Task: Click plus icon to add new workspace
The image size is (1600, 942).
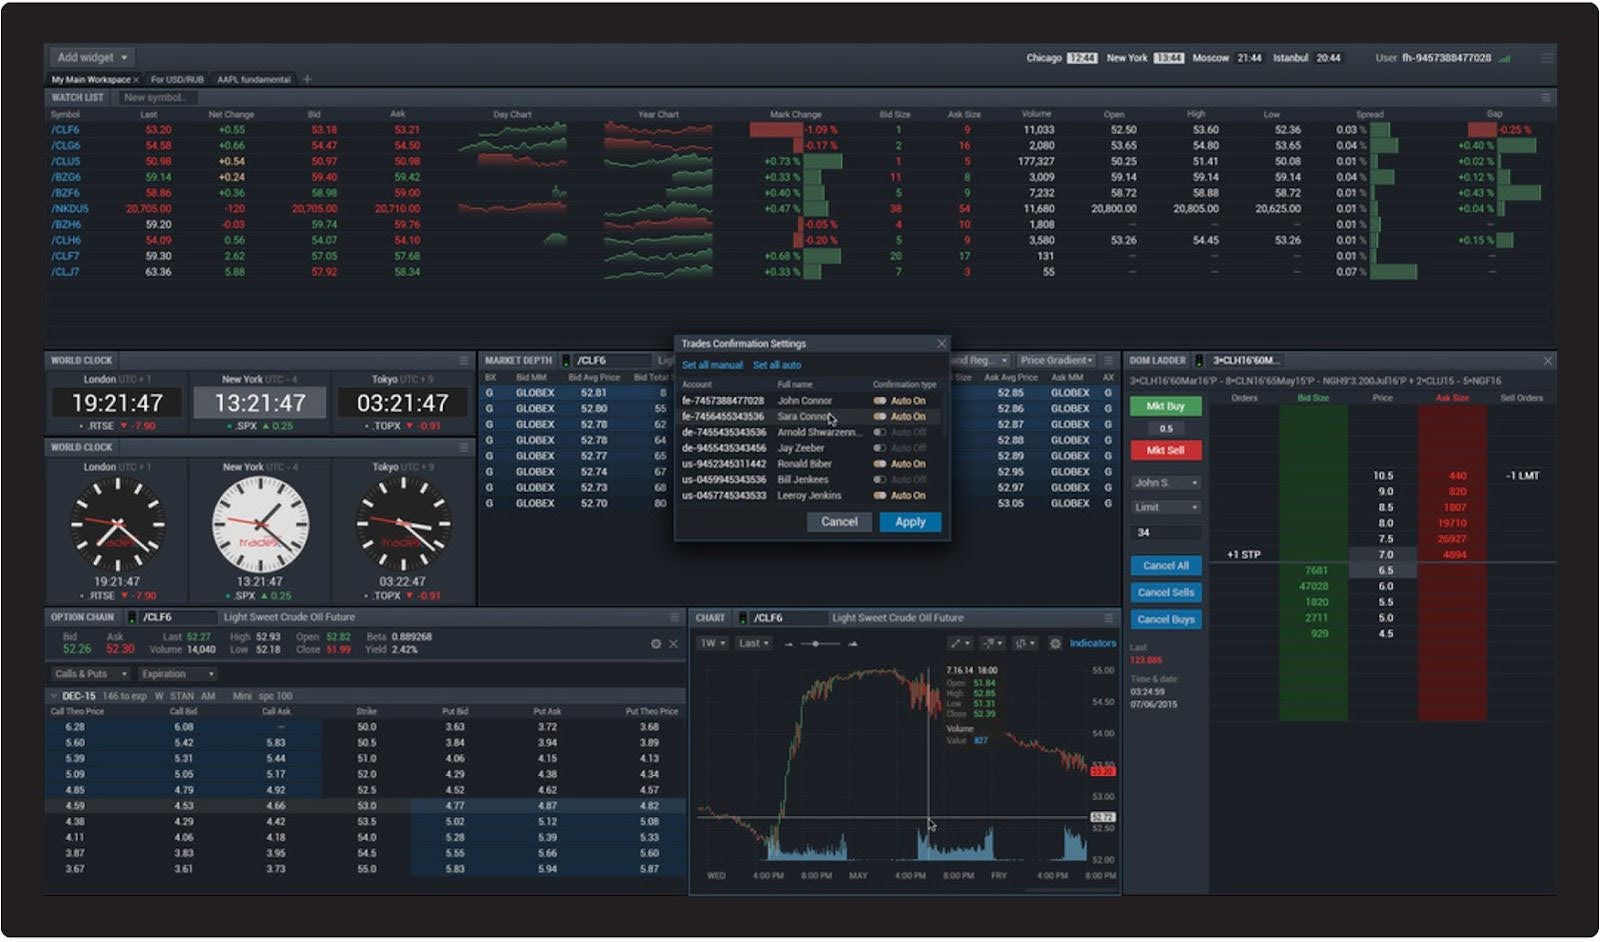Action: (307, 79)
